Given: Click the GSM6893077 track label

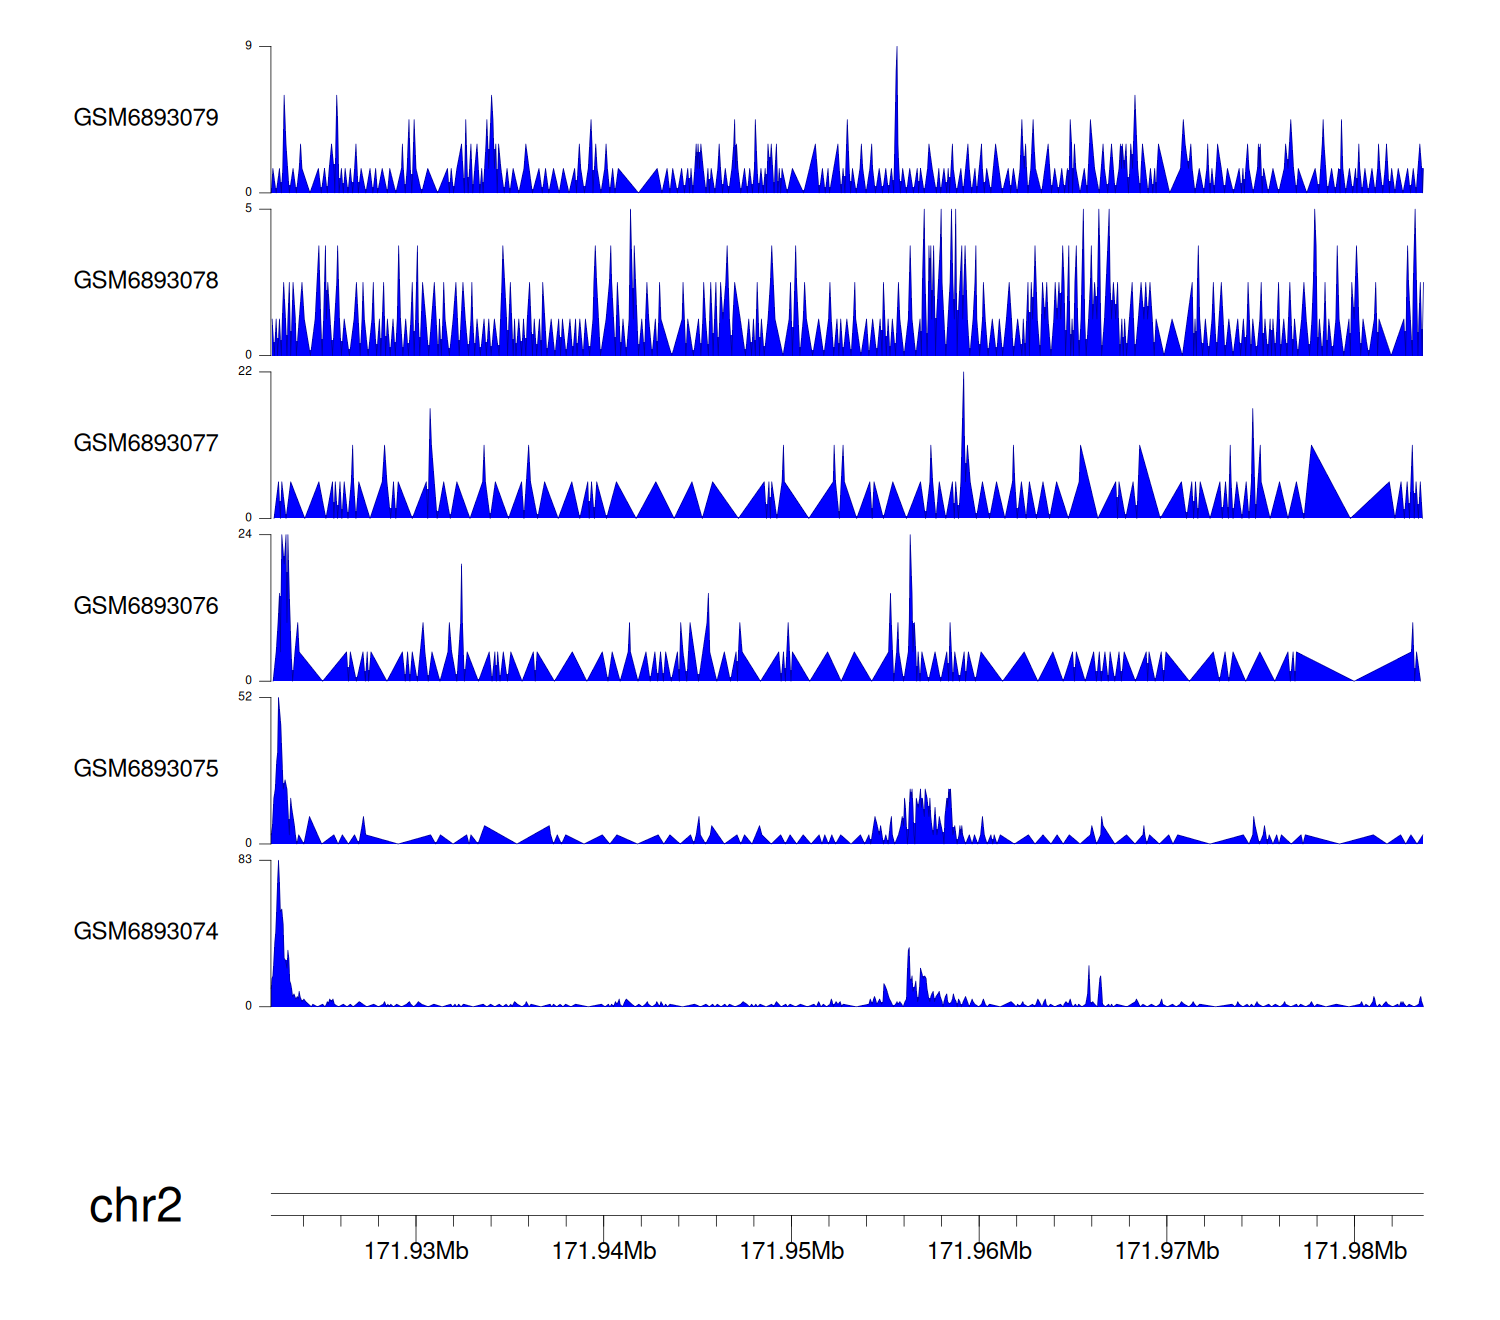Looking at the screenshot, I should pos(146,444).
